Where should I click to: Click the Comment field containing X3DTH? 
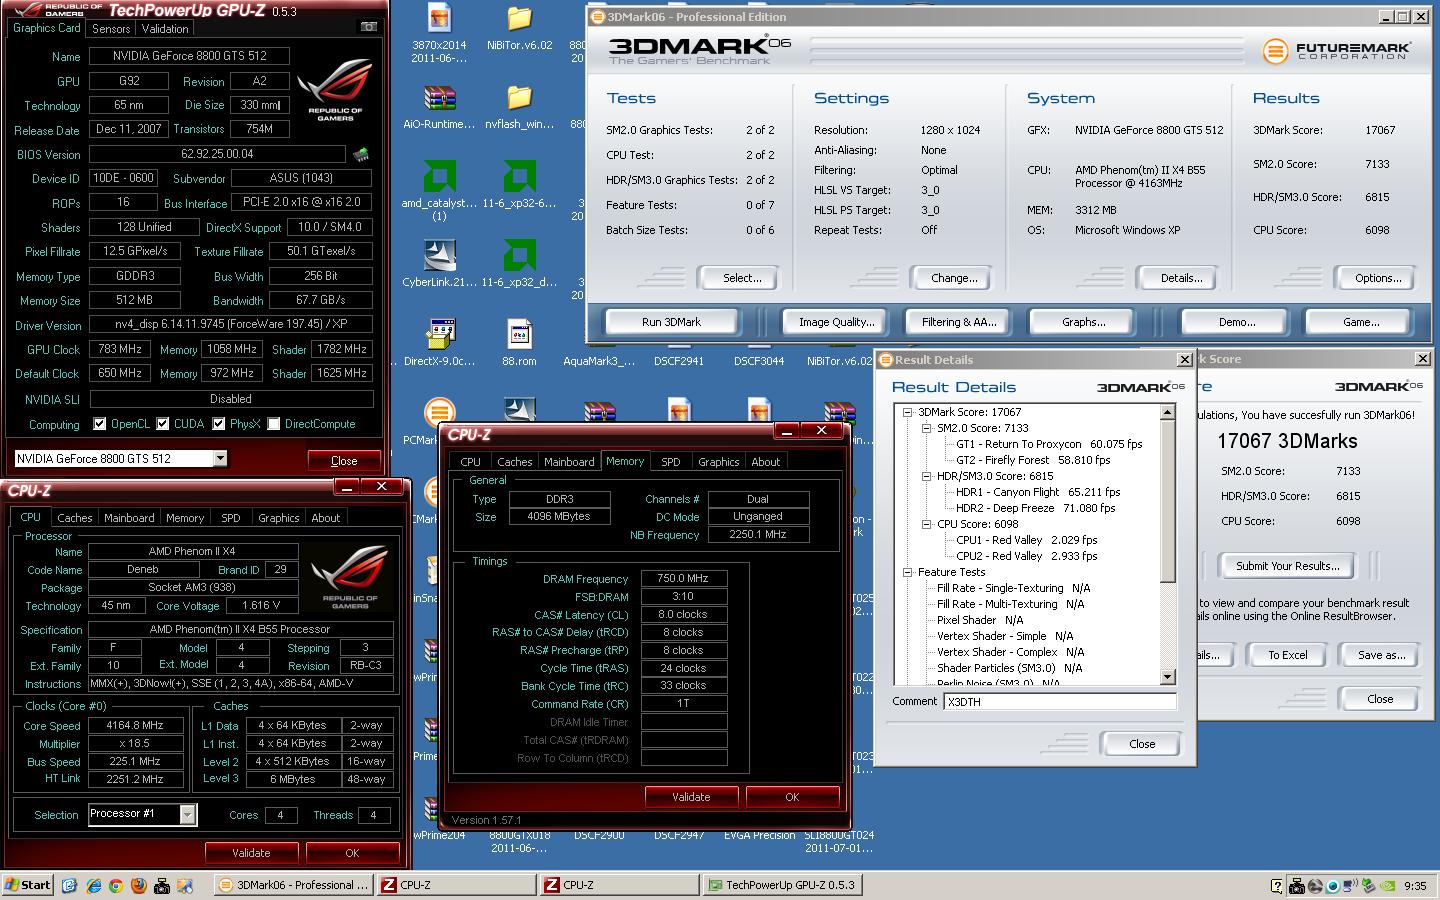coord(1060,702)
